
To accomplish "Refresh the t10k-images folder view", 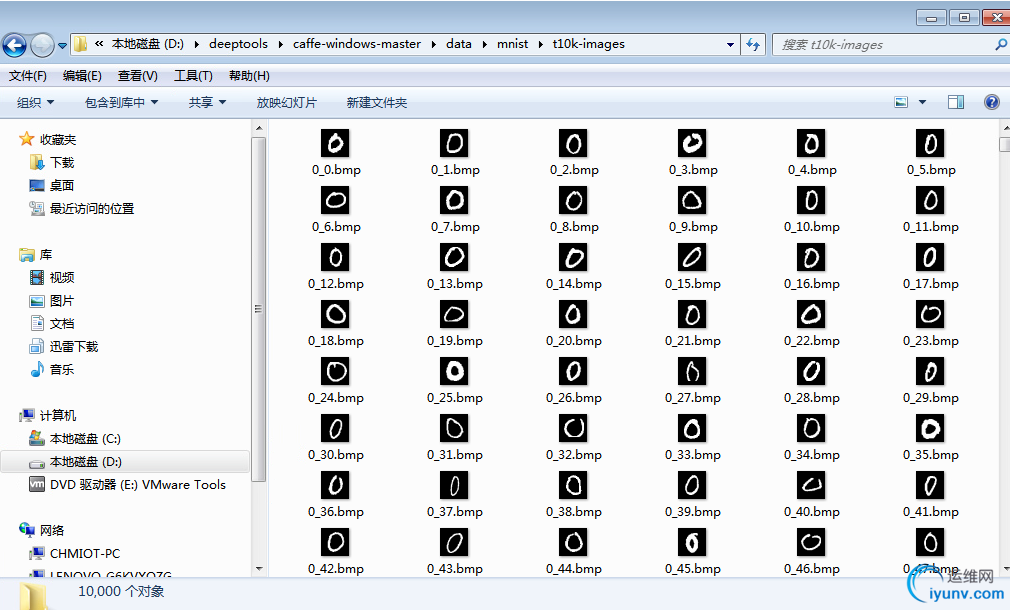I will [753, 44].
